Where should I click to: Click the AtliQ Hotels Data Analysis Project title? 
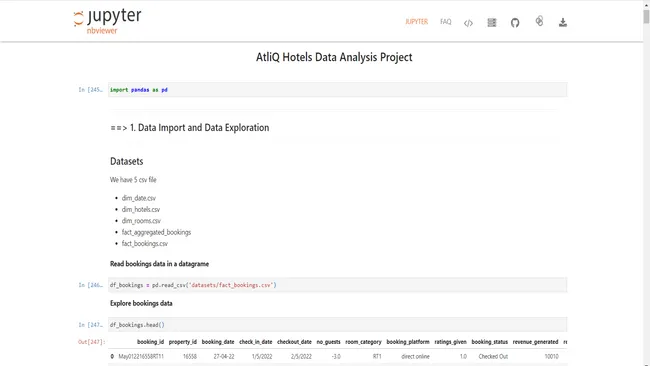334,57
